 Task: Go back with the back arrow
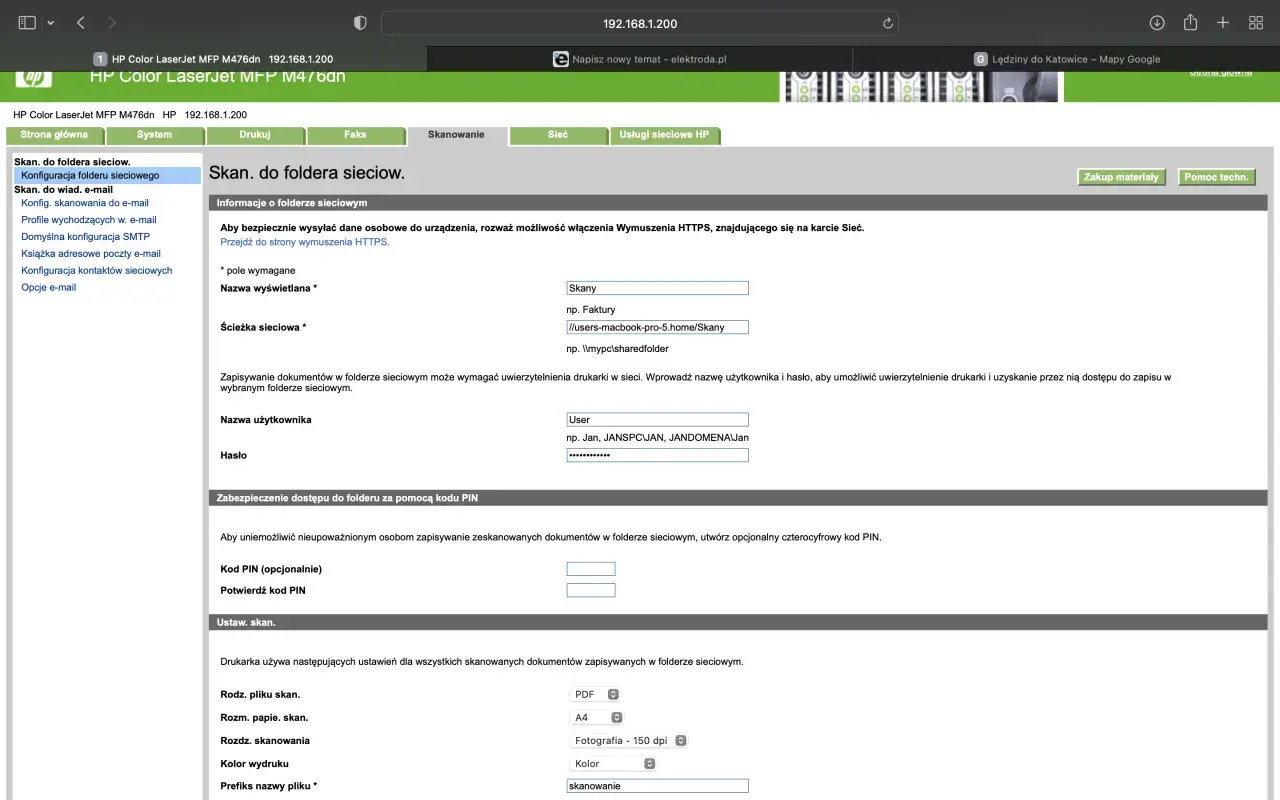(x=80, y=22)
